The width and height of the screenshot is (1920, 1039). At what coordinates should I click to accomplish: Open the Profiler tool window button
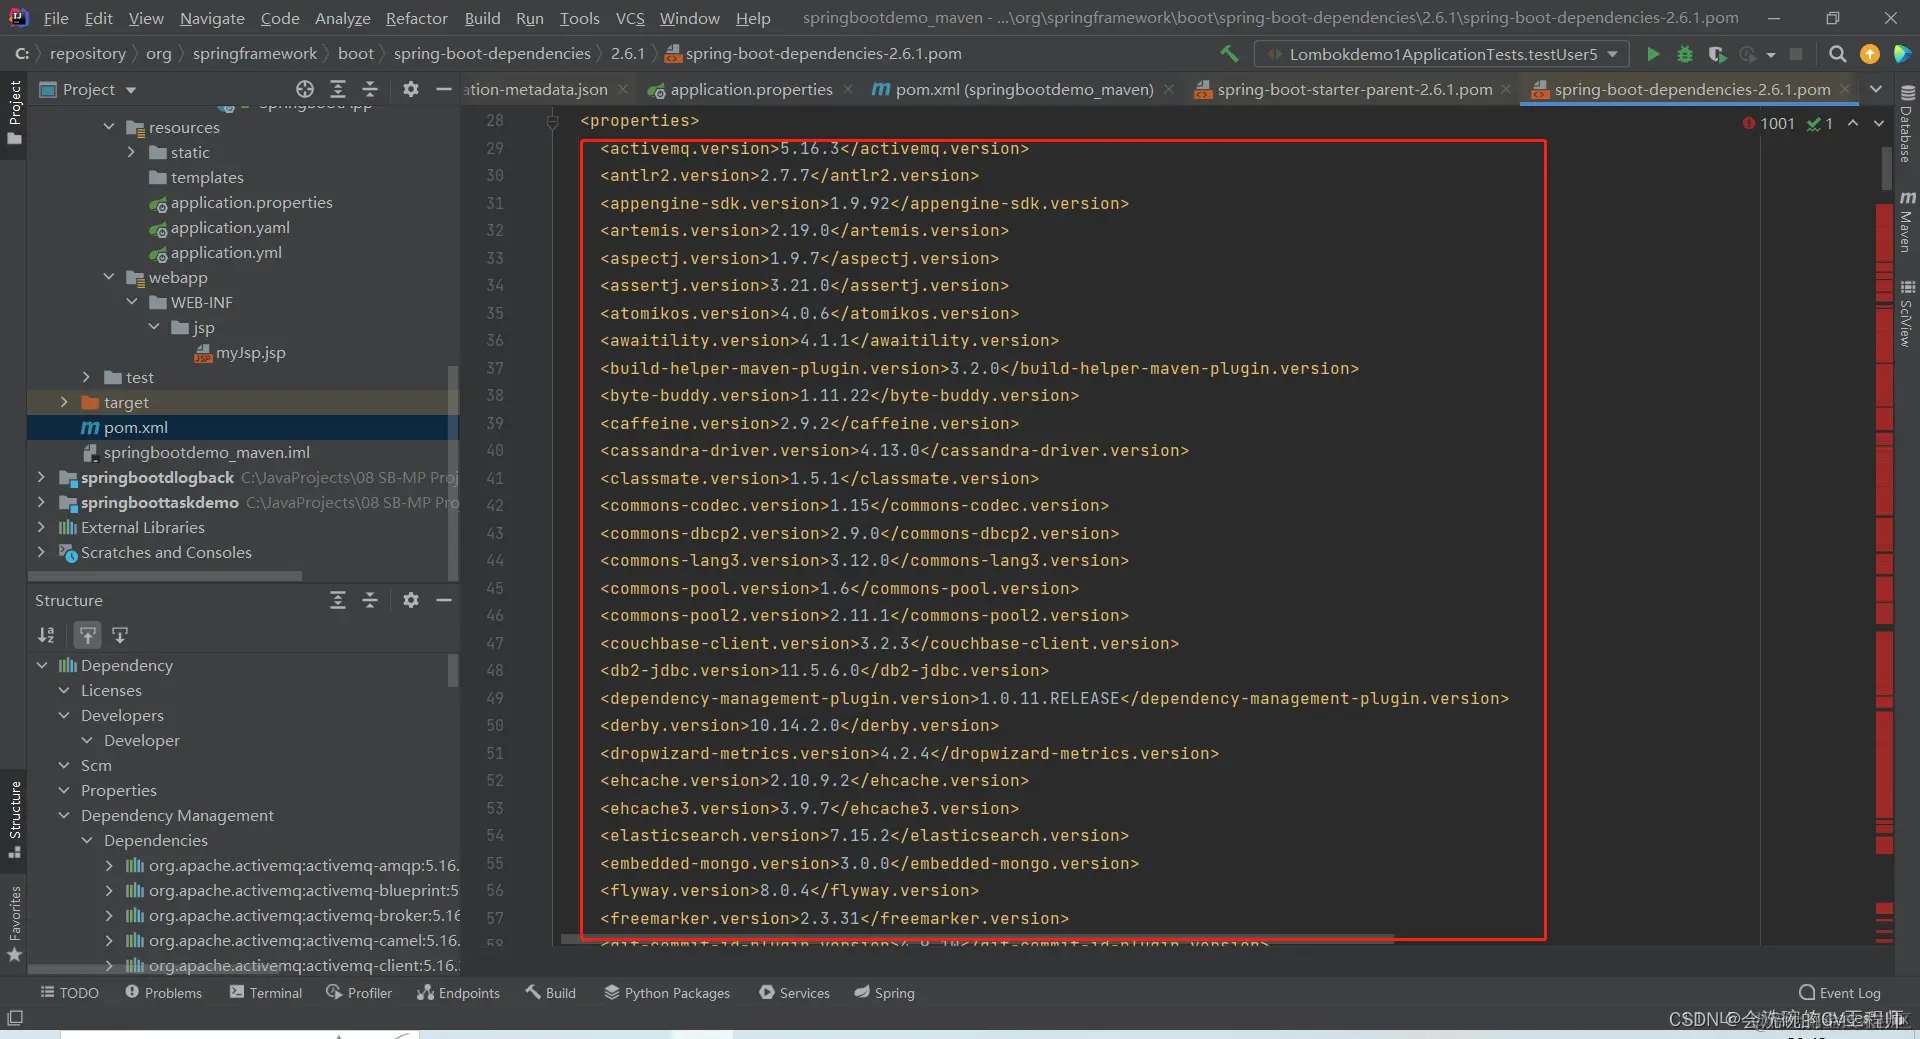359,992
